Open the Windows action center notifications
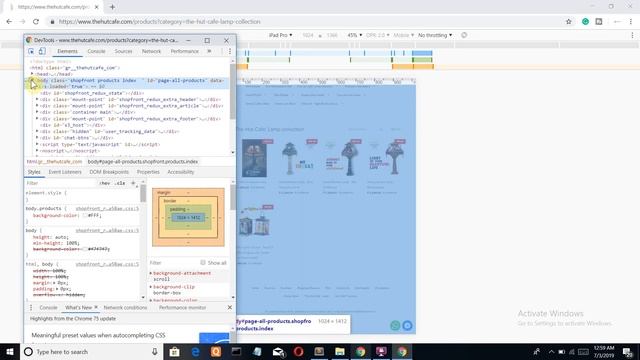Image resolution: width=640 pixels, height=360 pixels. [x=627, y=351]
